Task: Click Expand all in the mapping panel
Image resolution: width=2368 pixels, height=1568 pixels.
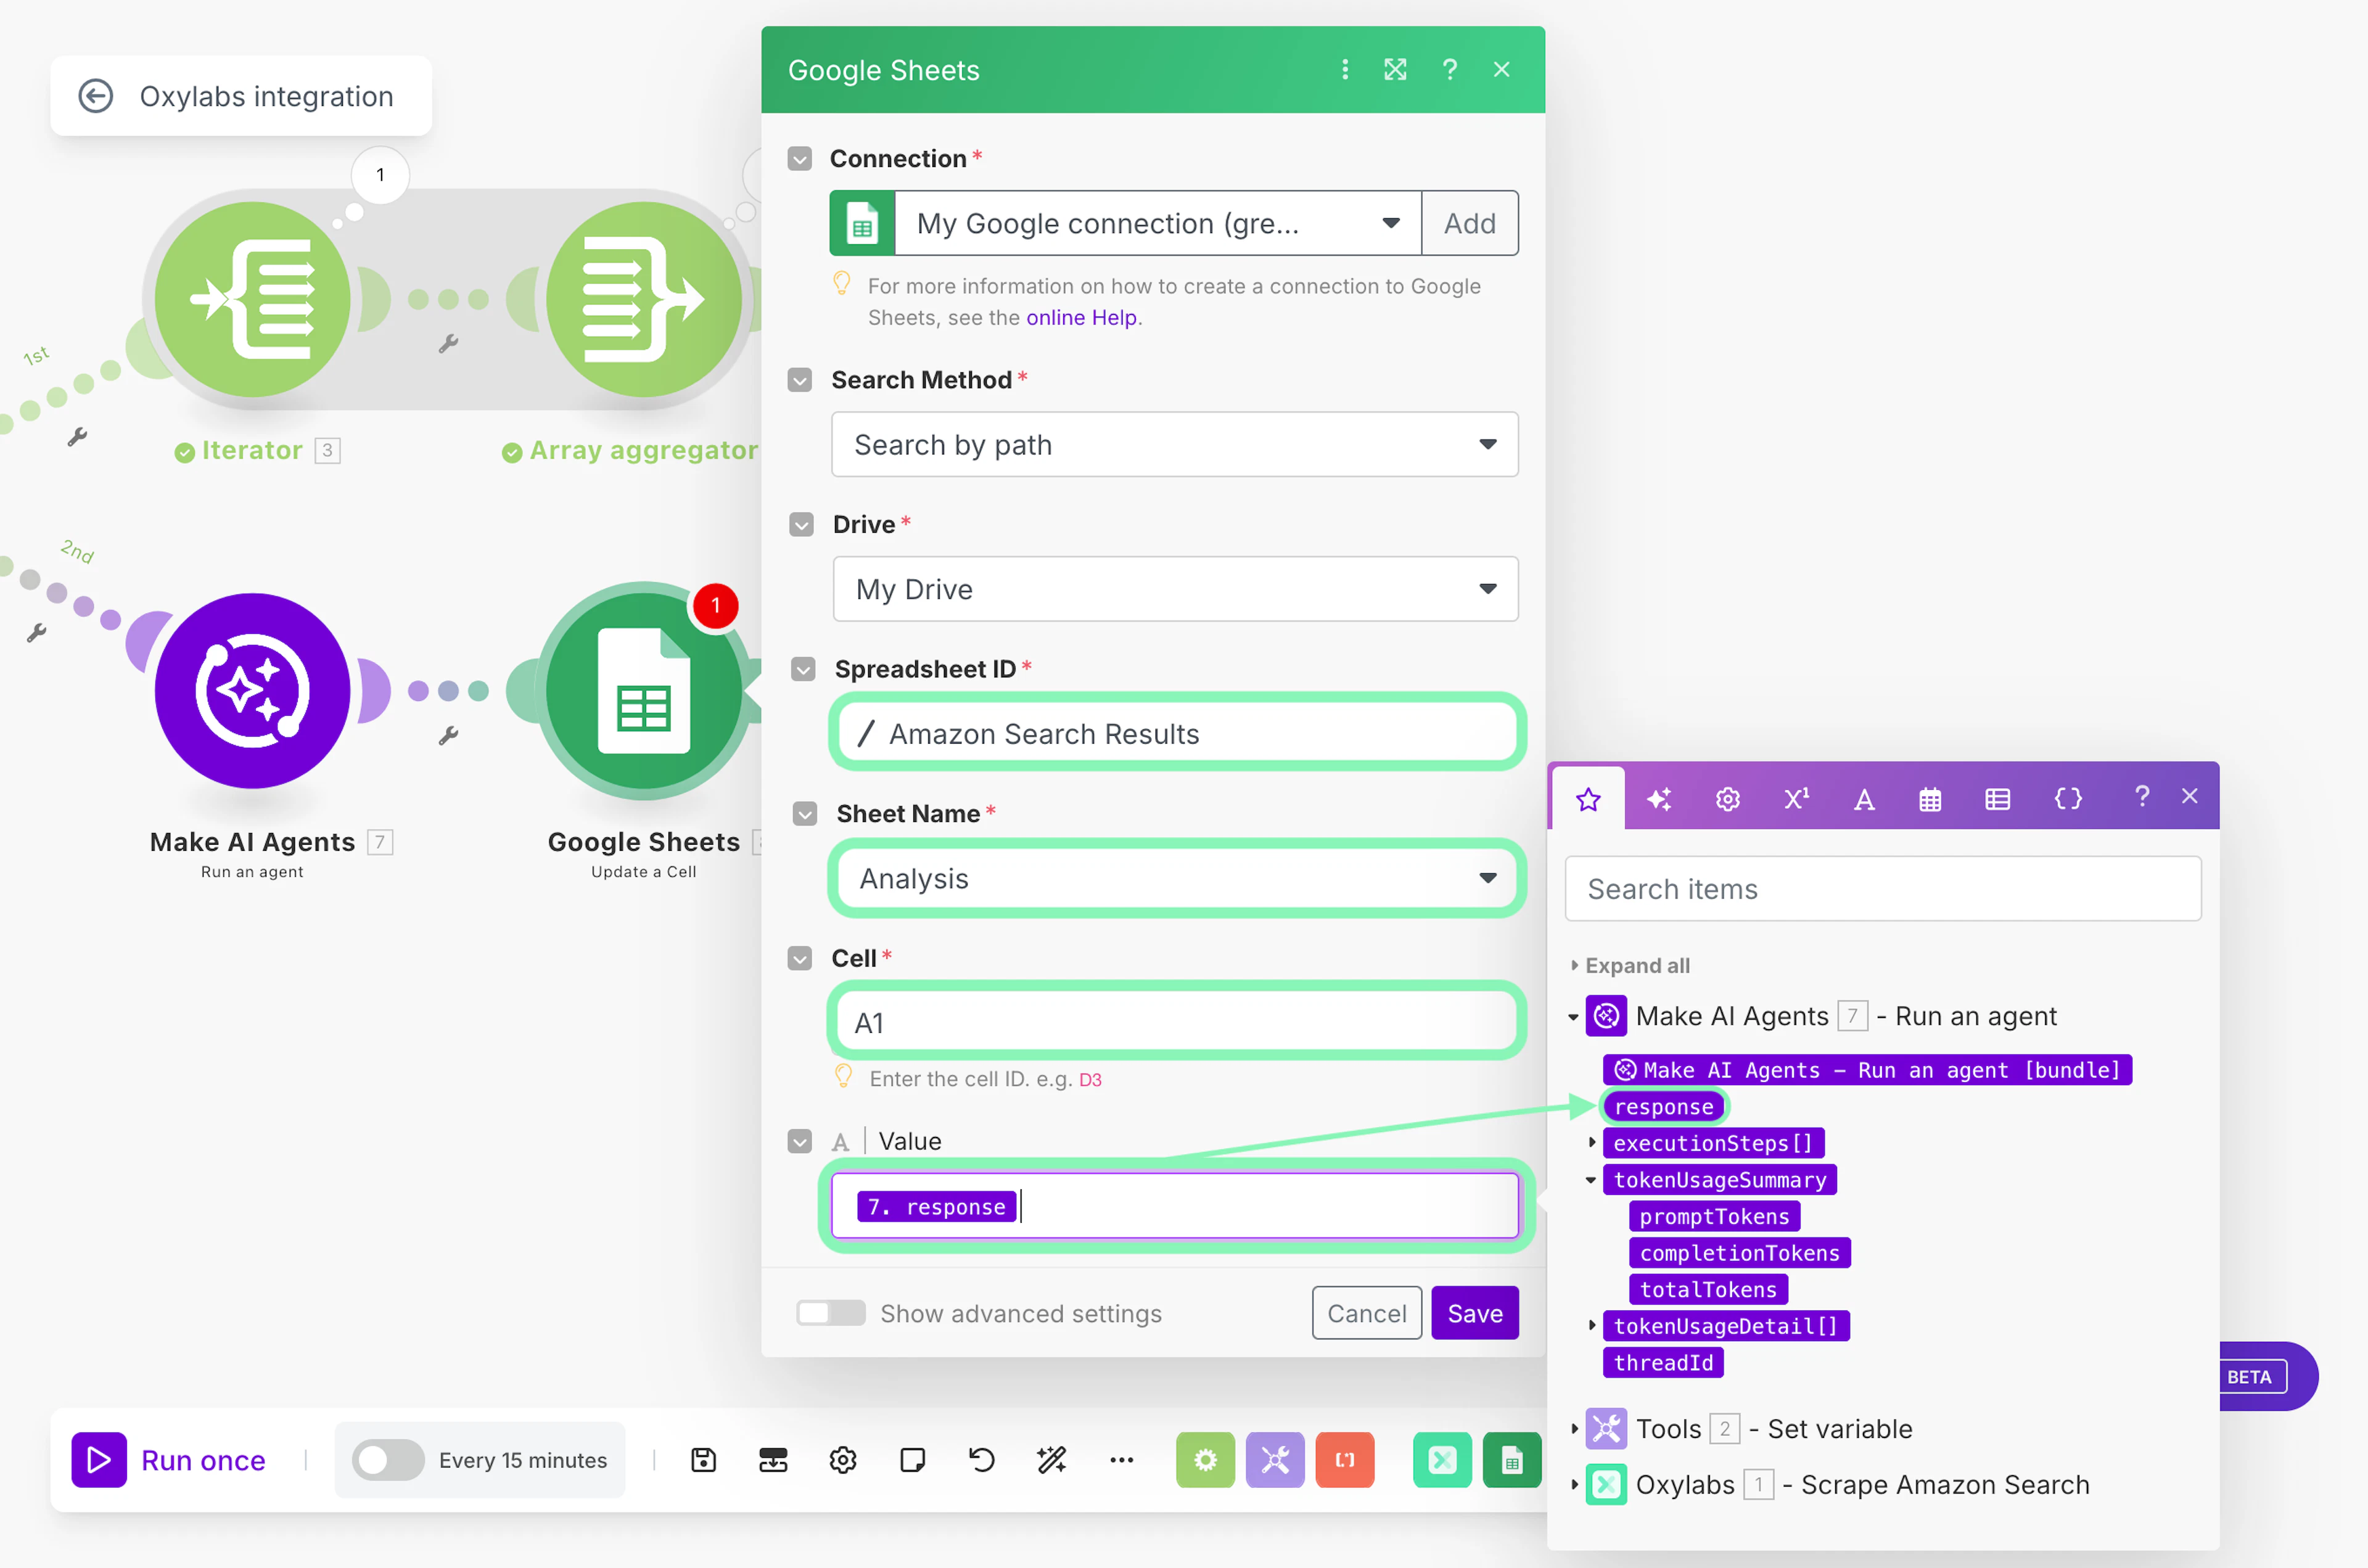Action: click(1637, 966)
